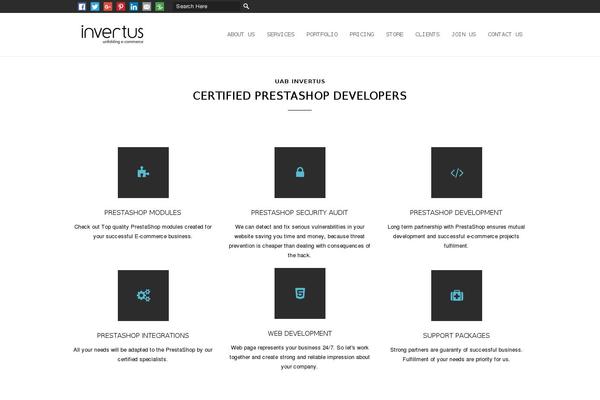Click the text 'Strong partners are guaranty of successful business'
This screenshot has height=400, width=600.
pyautogui.click(x=456, y=349)
